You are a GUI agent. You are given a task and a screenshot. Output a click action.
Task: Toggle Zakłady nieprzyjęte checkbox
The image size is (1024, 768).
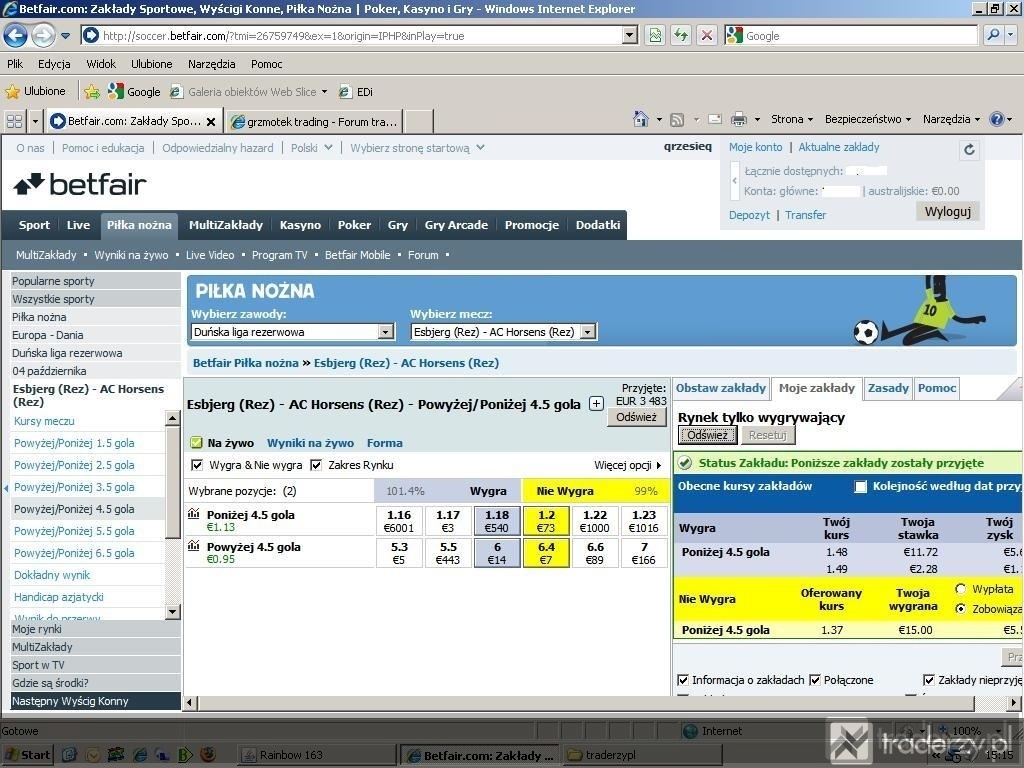click(929, 680)
